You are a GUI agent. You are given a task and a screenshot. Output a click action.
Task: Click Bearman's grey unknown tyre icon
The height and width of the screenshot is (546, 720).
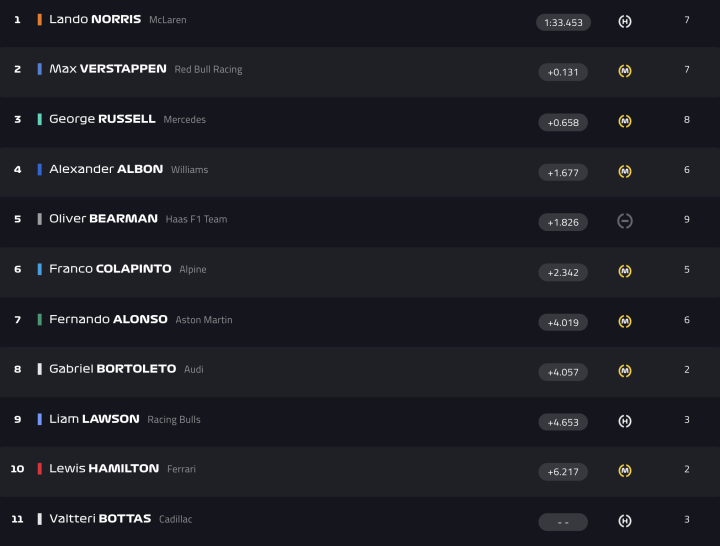click(625, 221)
